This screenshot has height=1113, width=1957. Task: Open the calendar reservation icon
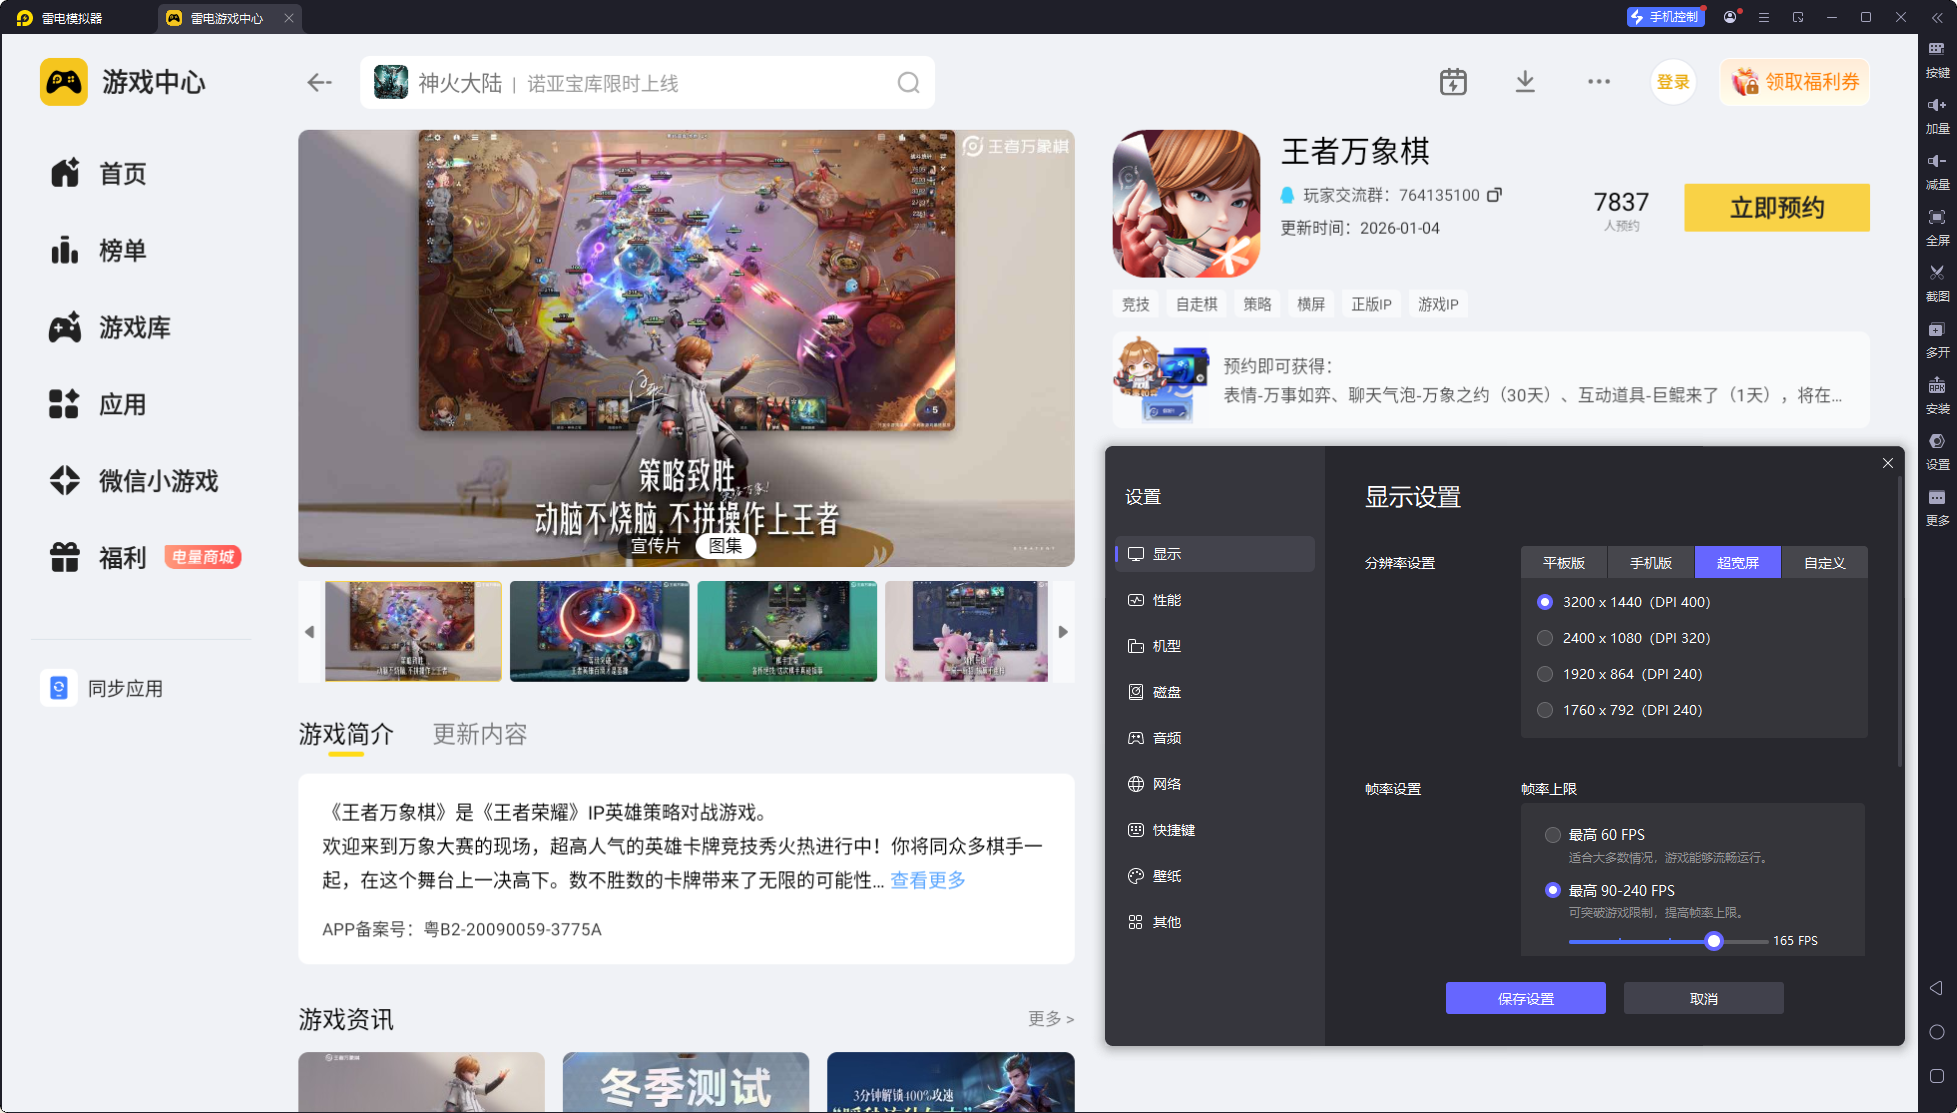1452,82
